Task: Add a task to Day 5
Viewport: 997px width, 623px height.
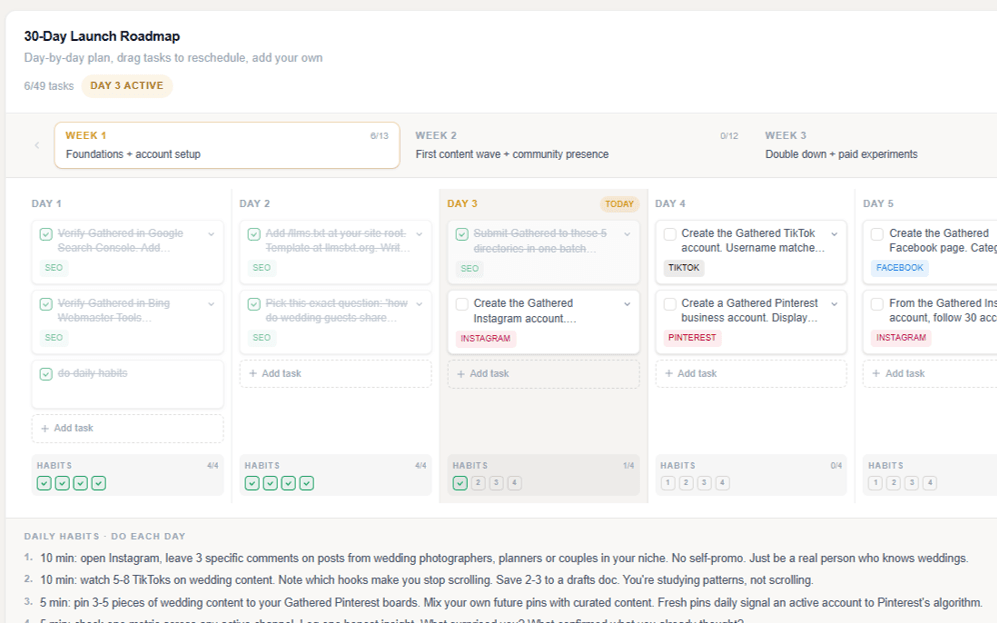Action: tap(930, 374)
